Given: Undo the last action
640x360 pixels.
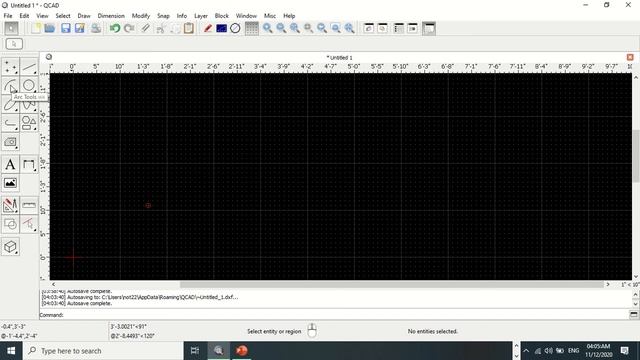Looking at the screenshot, I should 115,28.
